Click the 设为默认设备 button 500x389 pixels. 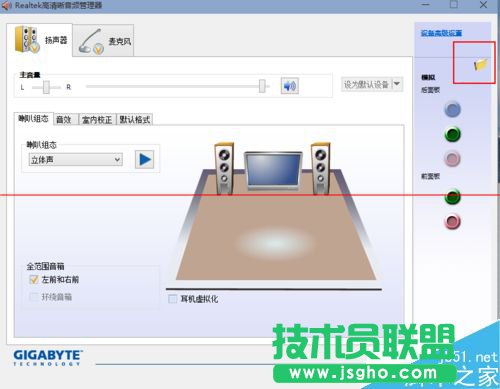366,84
